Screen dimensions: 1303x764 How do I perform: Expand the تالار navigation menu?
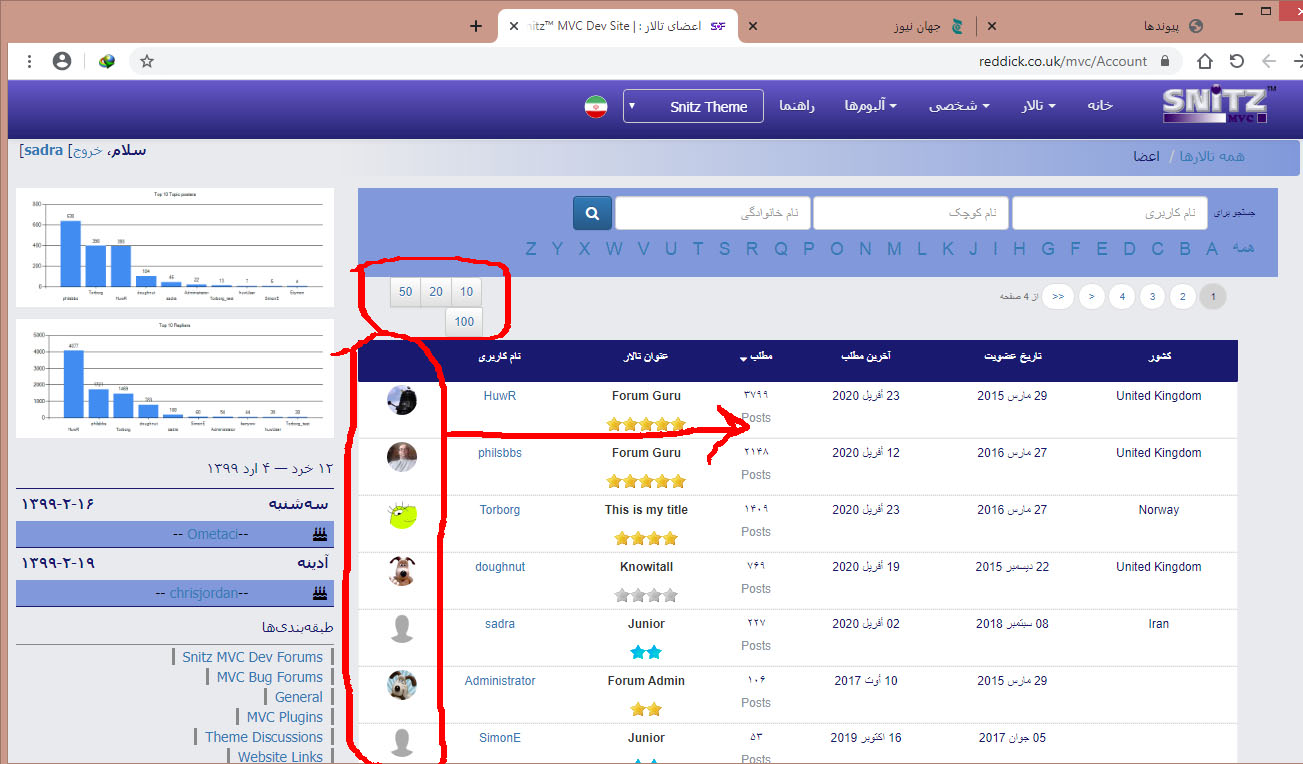tap(1038, 106)
